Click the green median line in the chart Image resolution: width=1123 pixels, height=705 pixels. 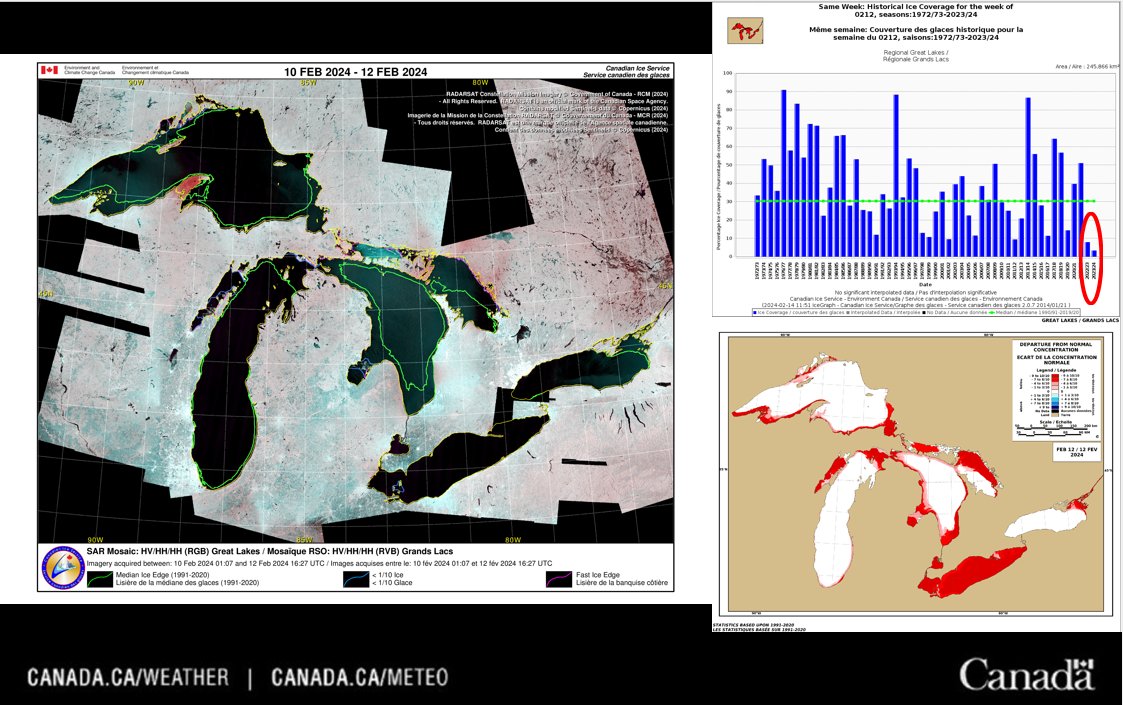[925, 201]
